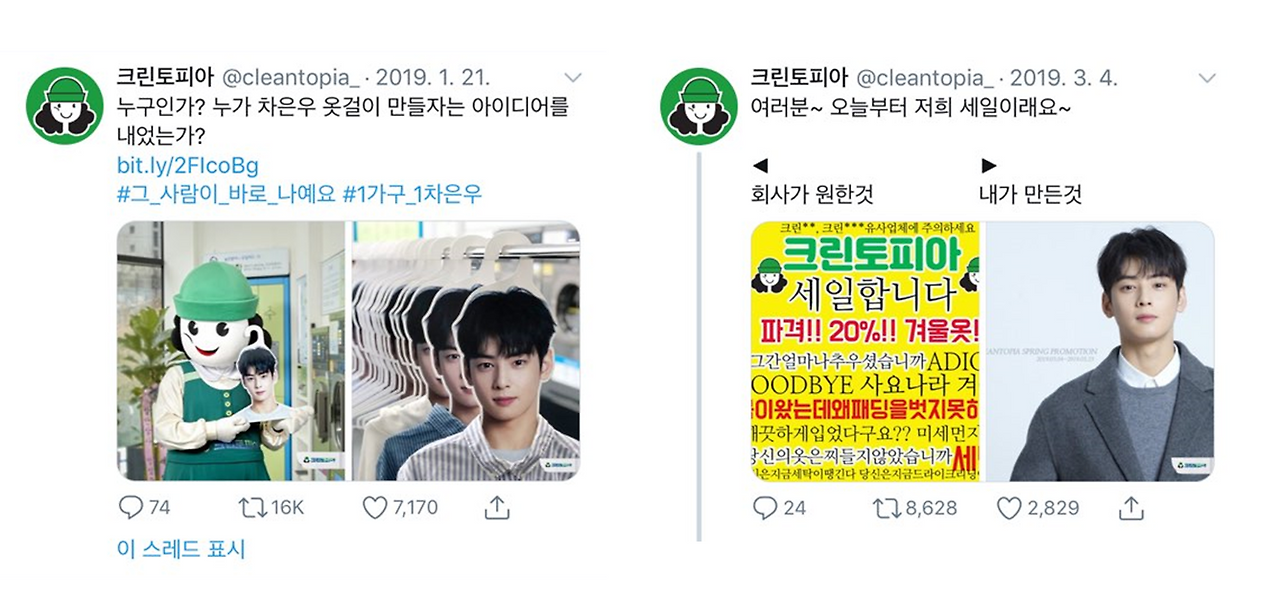Open the row of face hangers photo
This screenshot has height=600, width=1280.
click(x=465, y=351)
